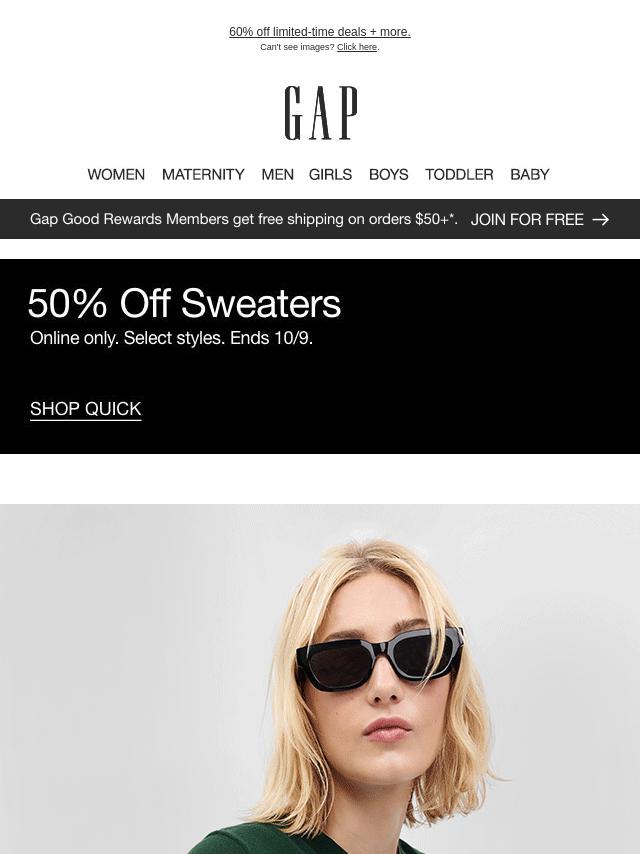Screen dimensions: 640x854
Task: Open the Women category
Action: pos(116,174)
